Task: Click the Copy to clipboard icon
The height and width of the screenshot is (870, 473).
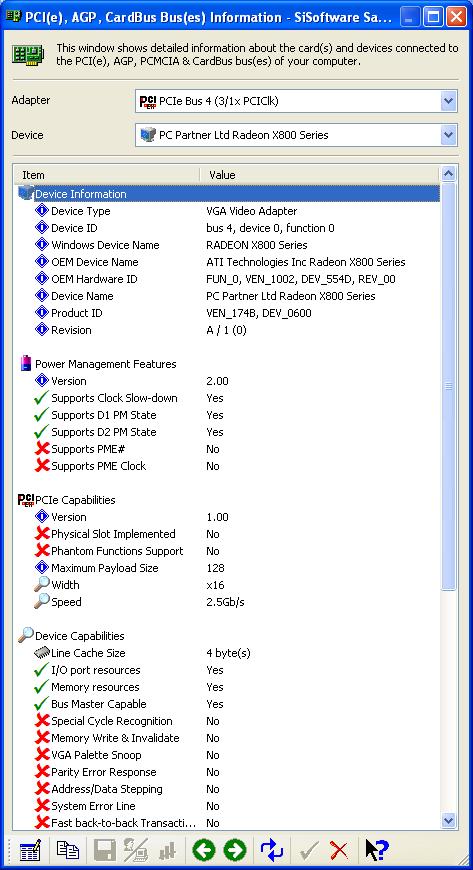Action: click(68, 850)
